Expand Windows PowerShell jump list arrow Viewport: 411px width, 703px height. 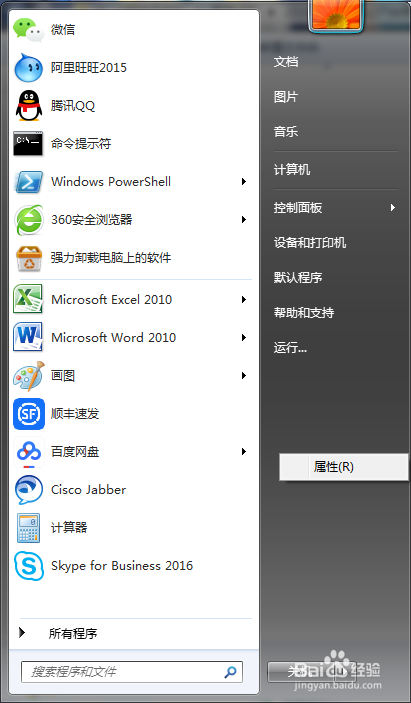coord(244,182)
